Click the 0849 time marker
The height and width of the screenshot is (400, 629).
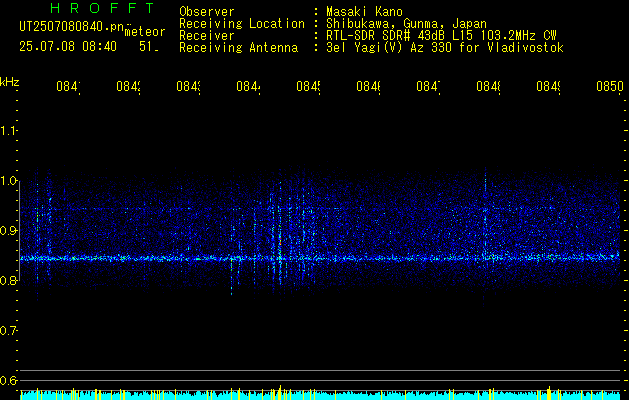coord(548,87)
